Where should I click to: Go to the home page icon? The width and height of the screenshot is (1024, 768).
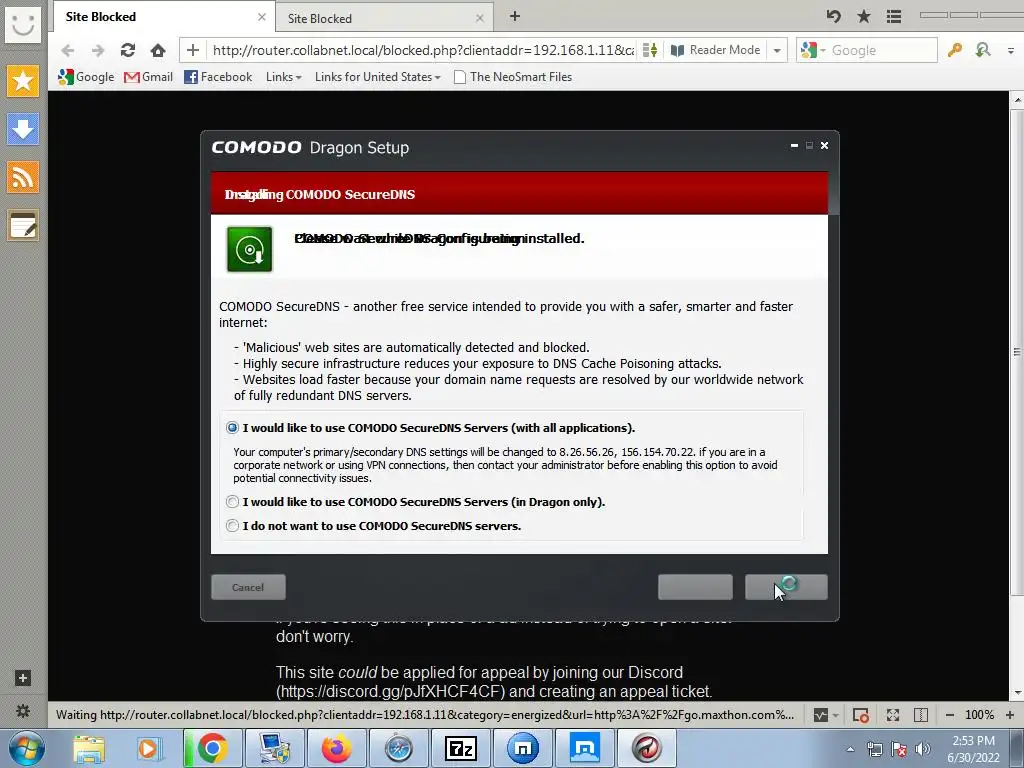158,50
